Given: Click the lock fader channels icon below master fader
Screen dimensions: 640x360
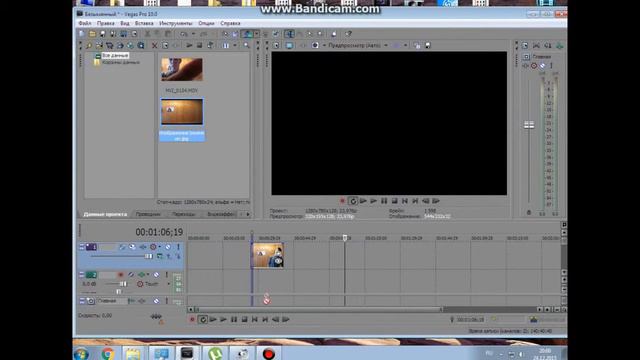Looking at the screenshot, I should tap(529, 213).
